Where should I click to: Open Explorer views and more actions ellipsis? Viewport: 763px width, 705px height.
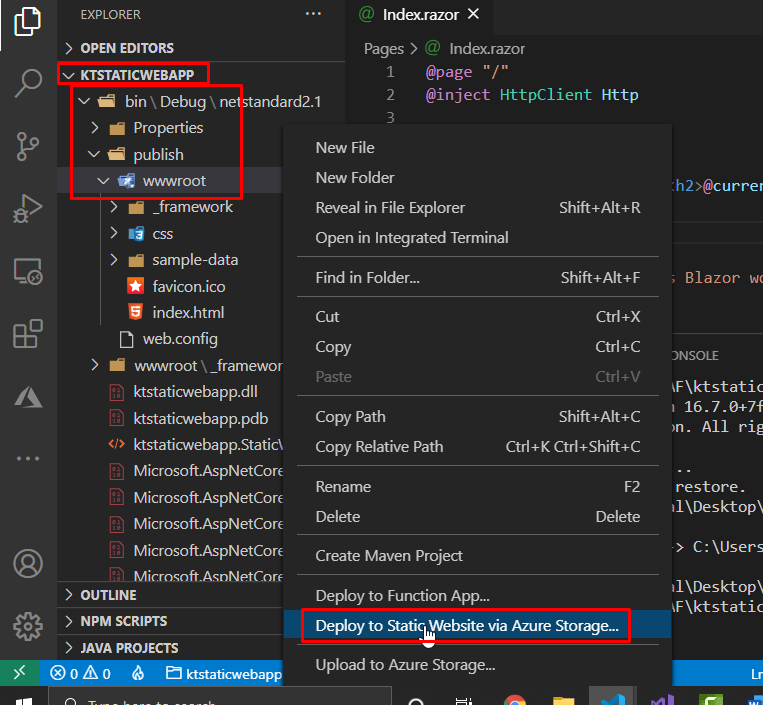[313, 14]
